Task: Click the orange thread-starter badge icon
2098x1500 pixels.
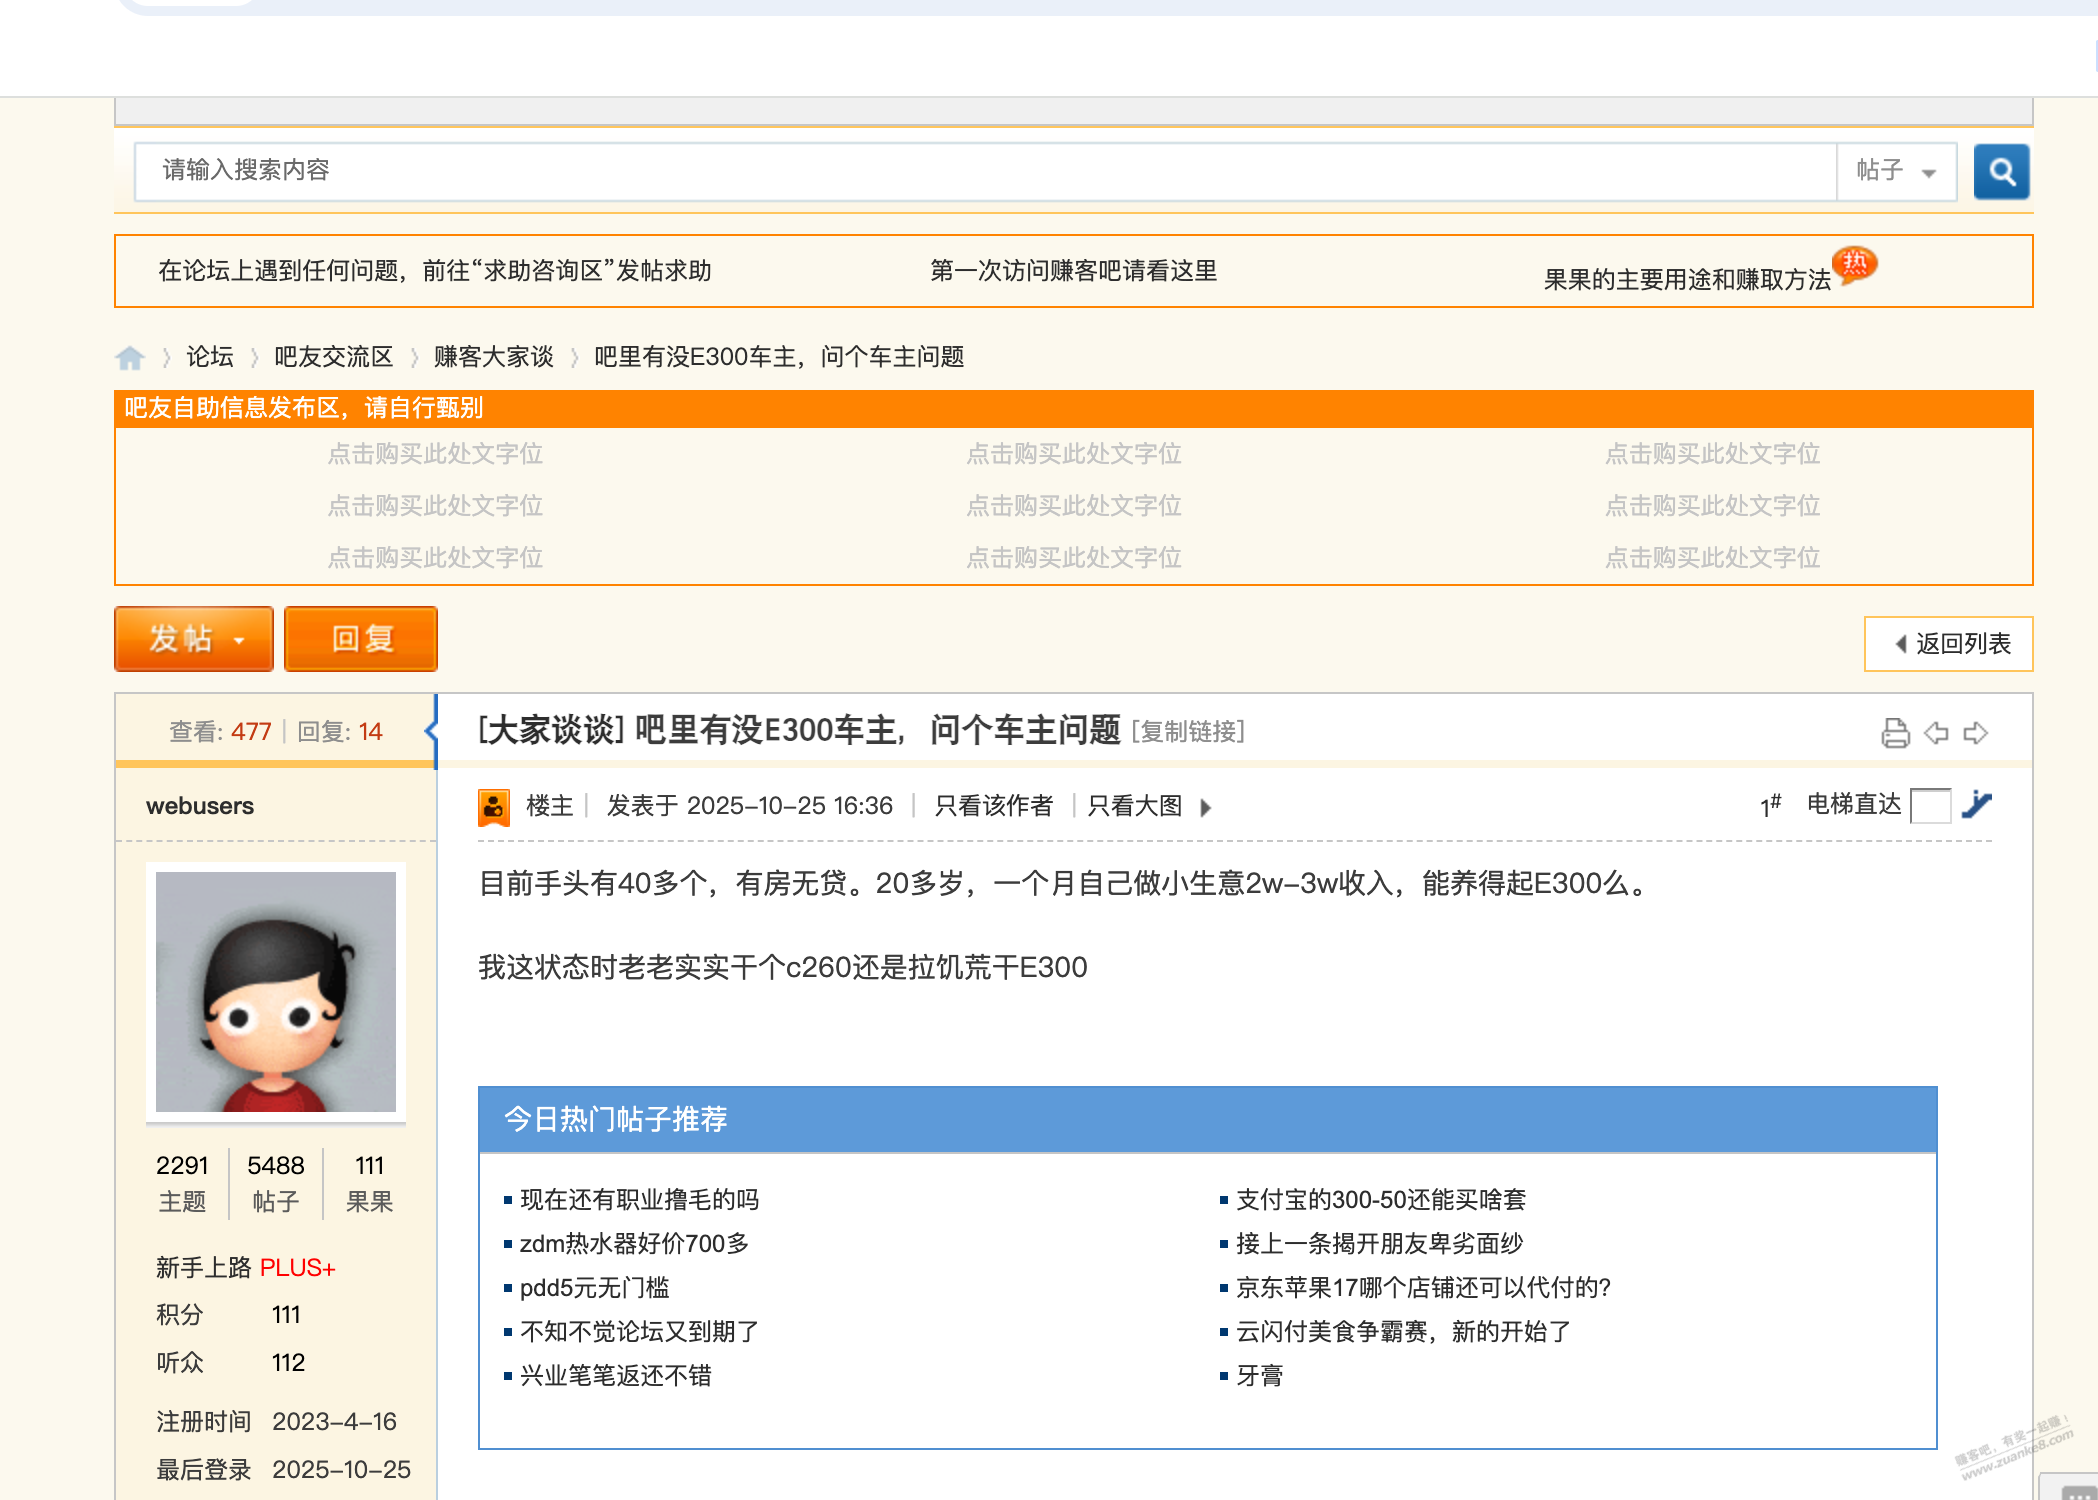Action: (493, 806)
